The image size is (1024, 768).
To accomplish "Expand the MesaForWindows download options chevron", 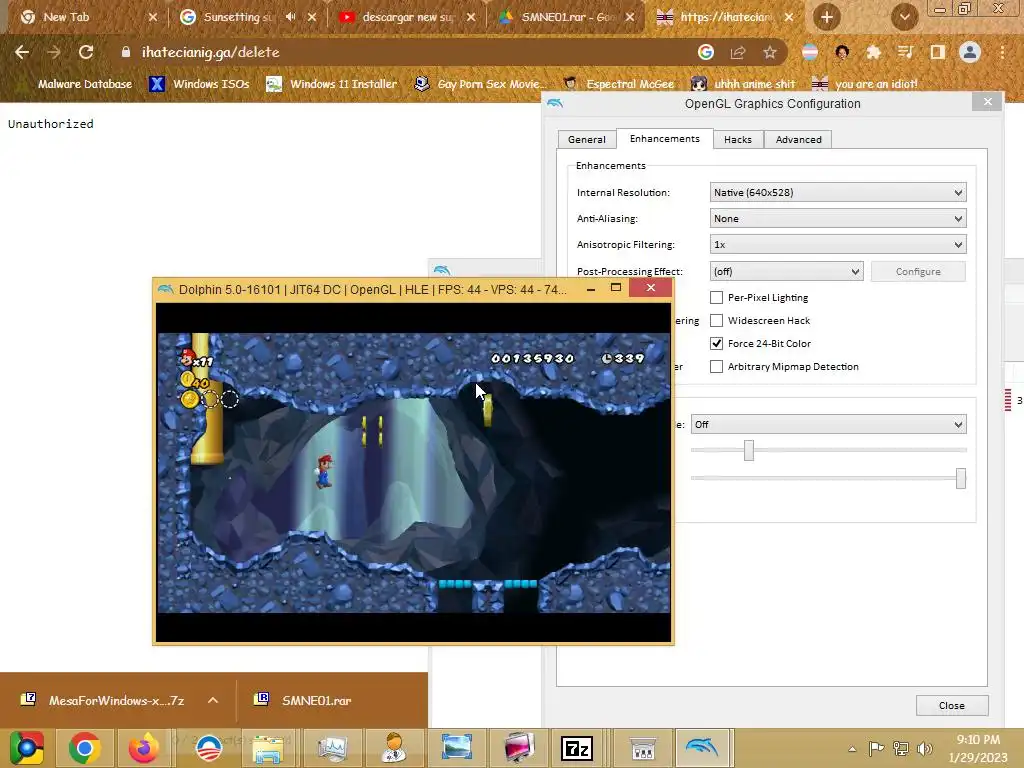I will point(212,700).
